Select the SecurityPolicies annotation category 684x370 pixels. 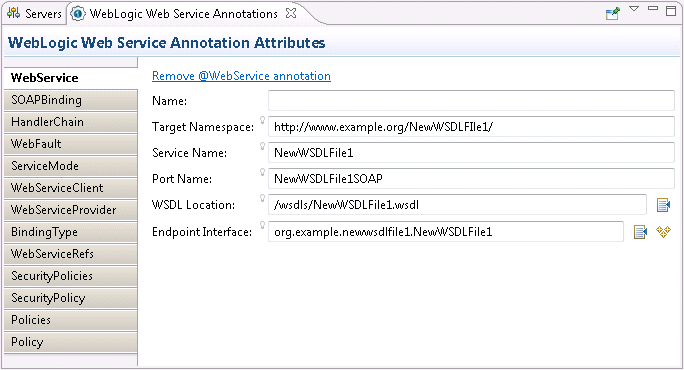[71, 276]
